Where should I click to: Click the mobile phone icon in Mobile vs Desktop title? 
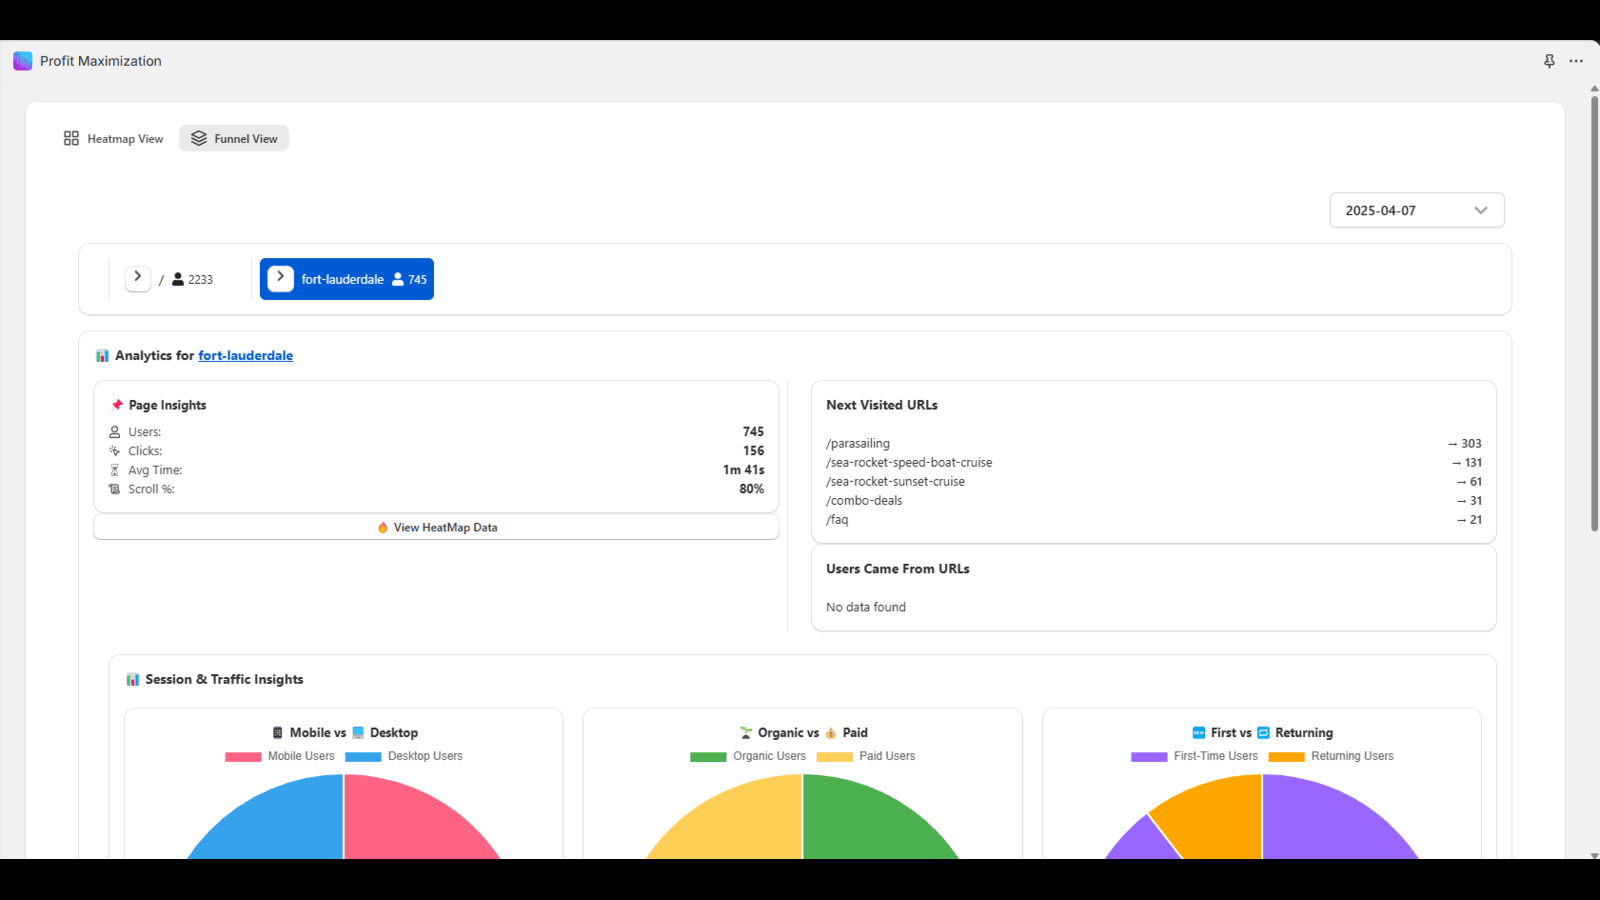tap(278, 733)
